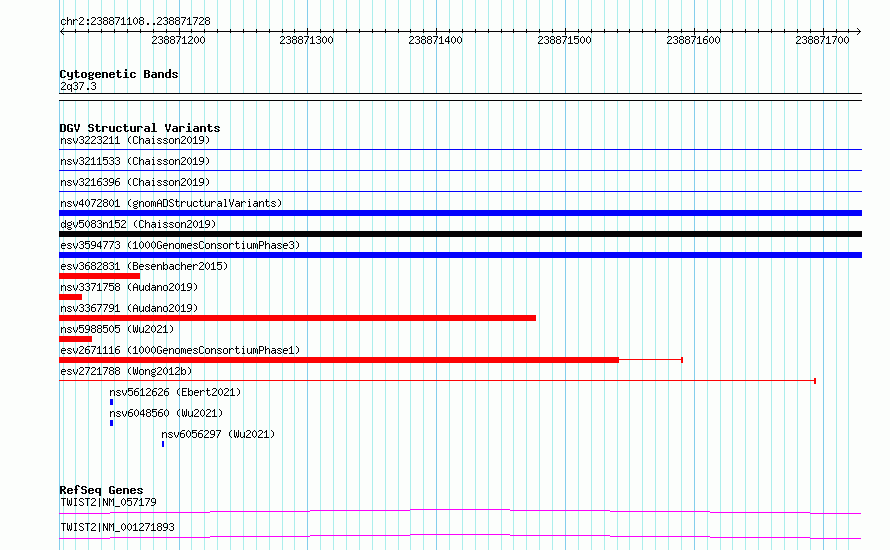Click the 2q37.3 cytogenetic band label
The height and width of the screenshot is (550, 890).
pos(78,86)
